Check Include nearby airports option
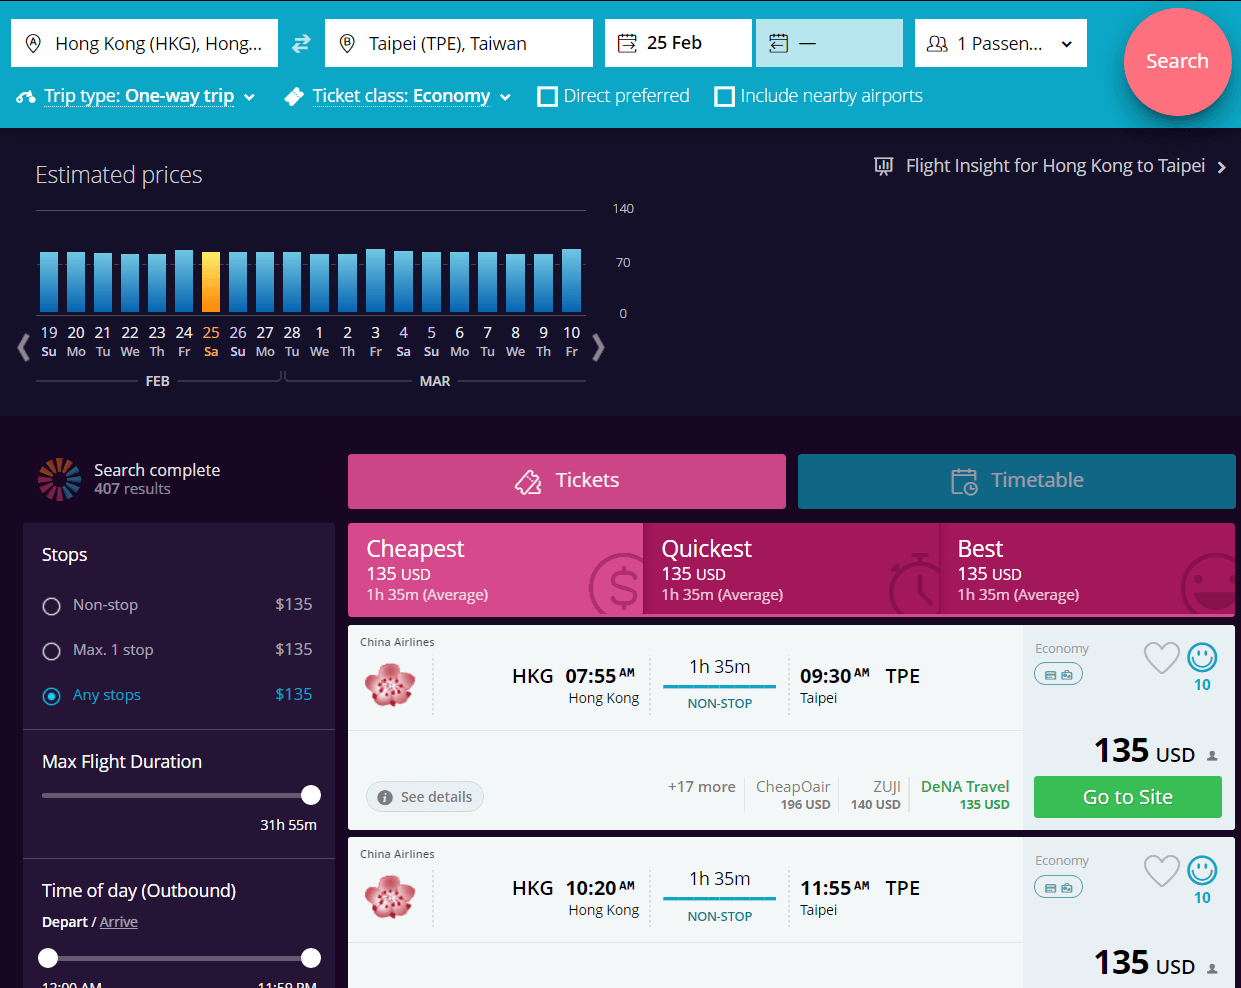 click(725, 97)
